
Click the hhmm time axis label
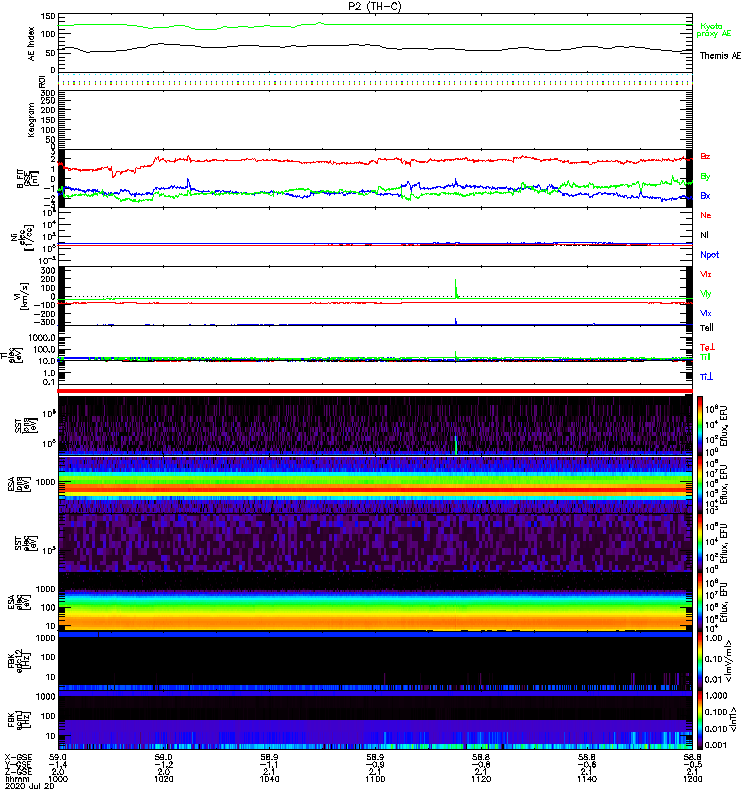coord(17,779)
